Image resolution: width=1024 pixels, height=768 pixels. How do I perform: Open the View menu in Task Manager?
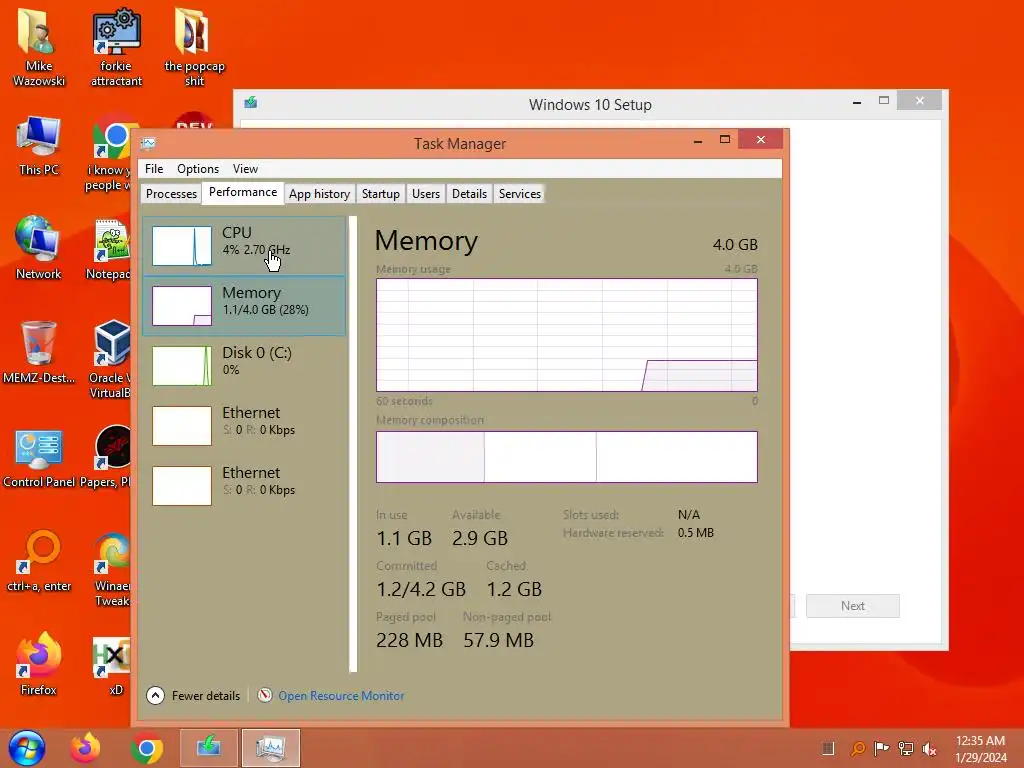246,168
